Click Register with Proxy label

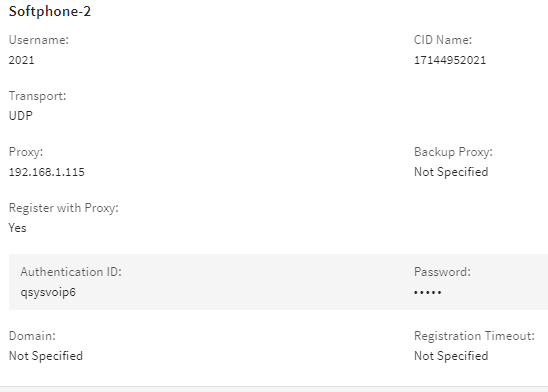click(x=64, y=208)
